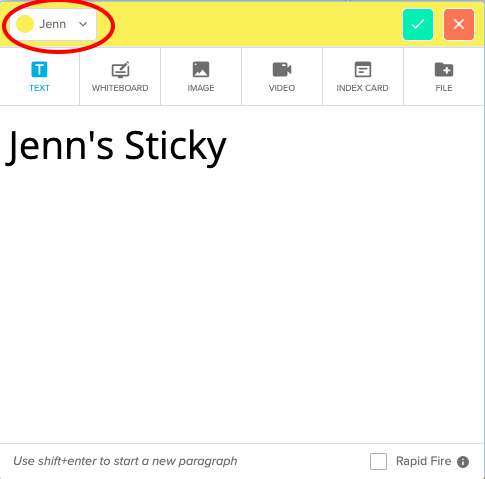Show Rapid Fire info tooltip icon
Viewport: 485px width, 479px height.
463,462
